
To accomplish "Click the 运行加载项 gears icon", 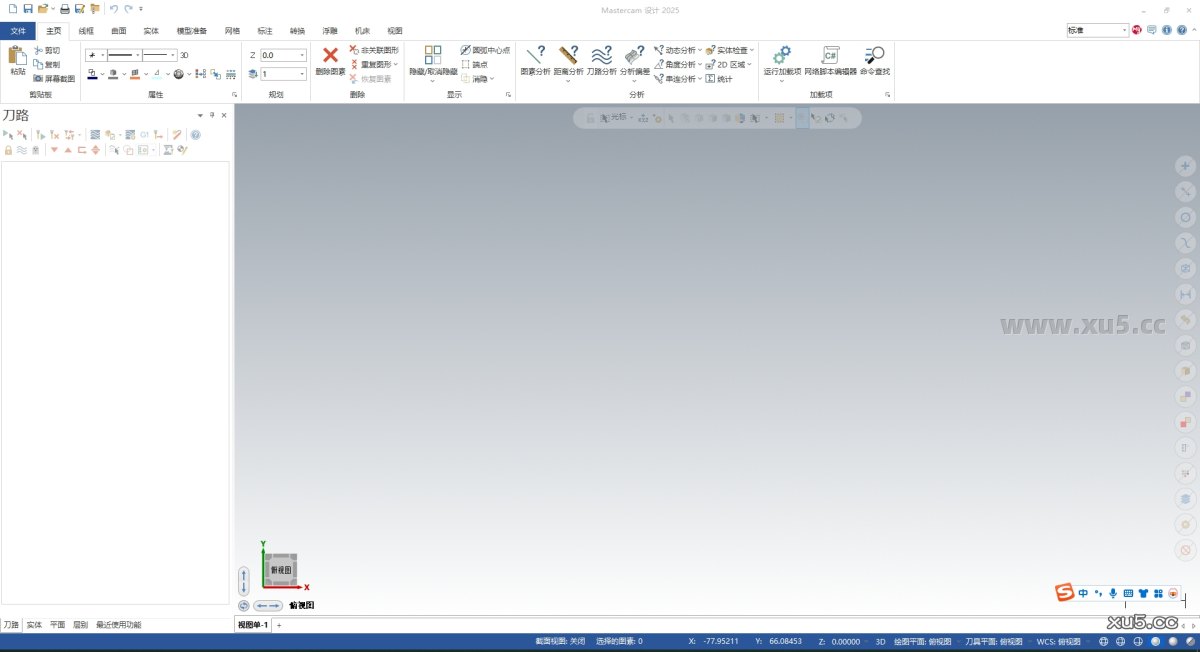I will click(782, 56).
